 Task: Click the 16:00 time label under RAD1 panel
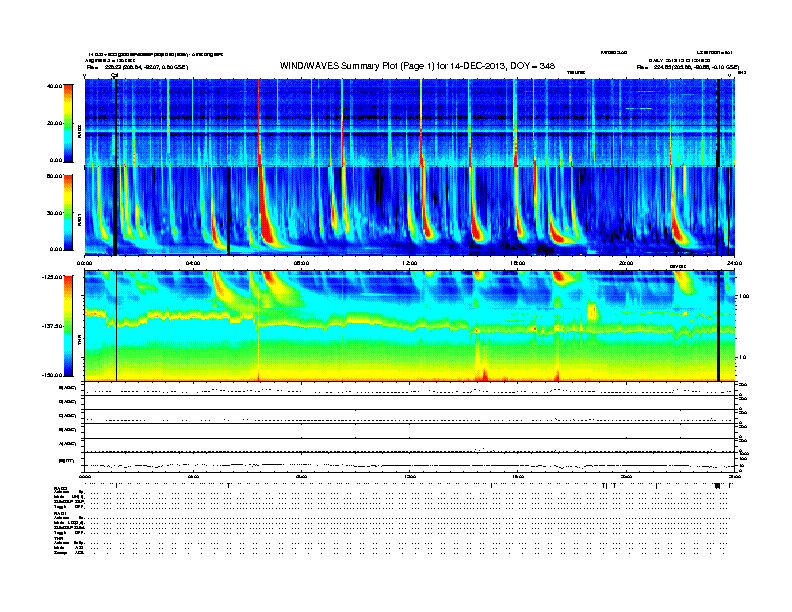[x=518, y=263]
